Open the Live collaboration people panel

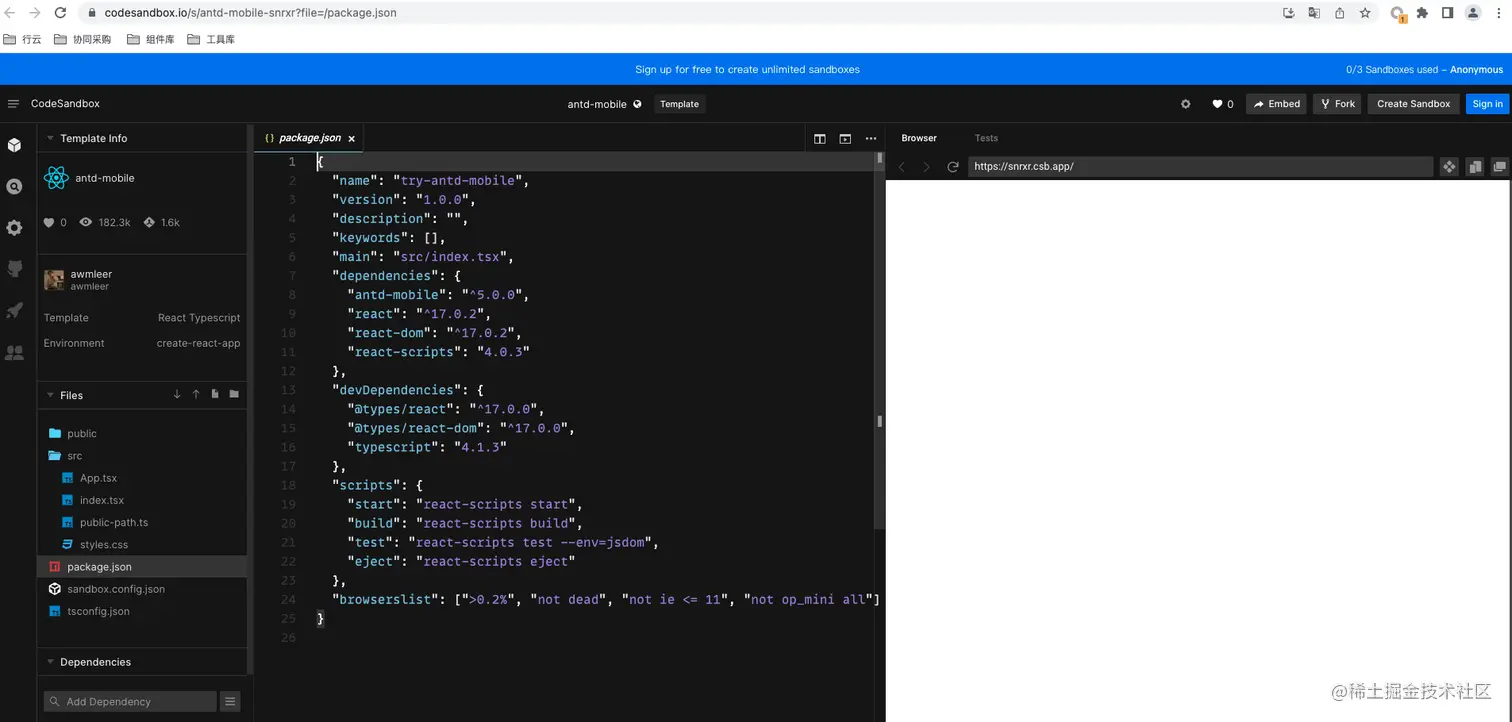pos(14,352)
